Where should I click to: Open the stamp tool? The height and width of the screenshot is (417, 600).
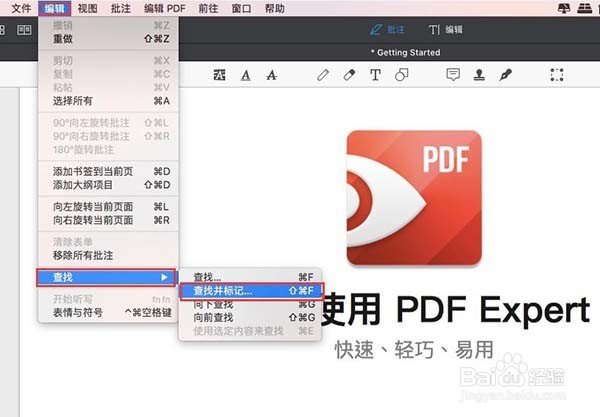[479, 75]
